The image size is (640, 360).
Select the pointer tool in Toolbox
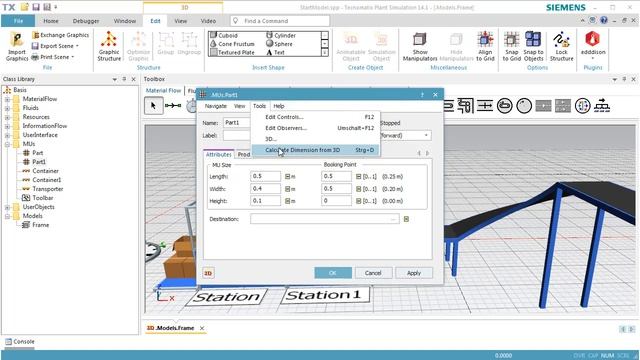pos(153,106)
